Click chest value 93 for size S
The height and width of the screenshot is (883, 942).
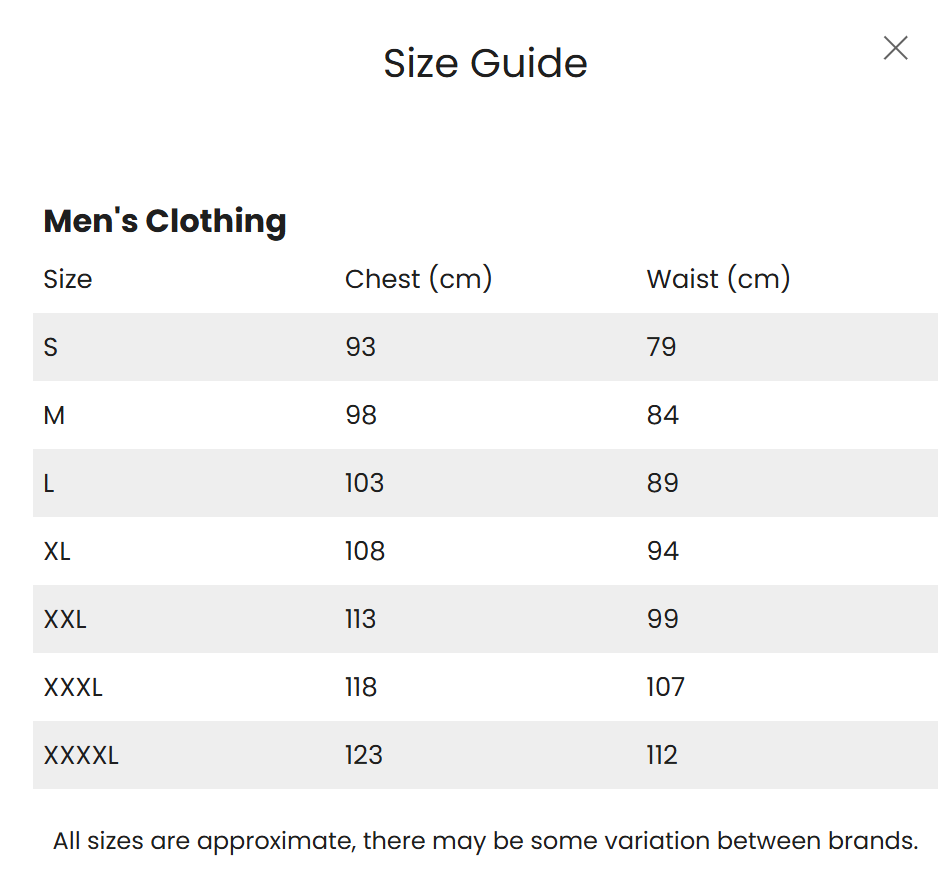[x=360, y=347]
